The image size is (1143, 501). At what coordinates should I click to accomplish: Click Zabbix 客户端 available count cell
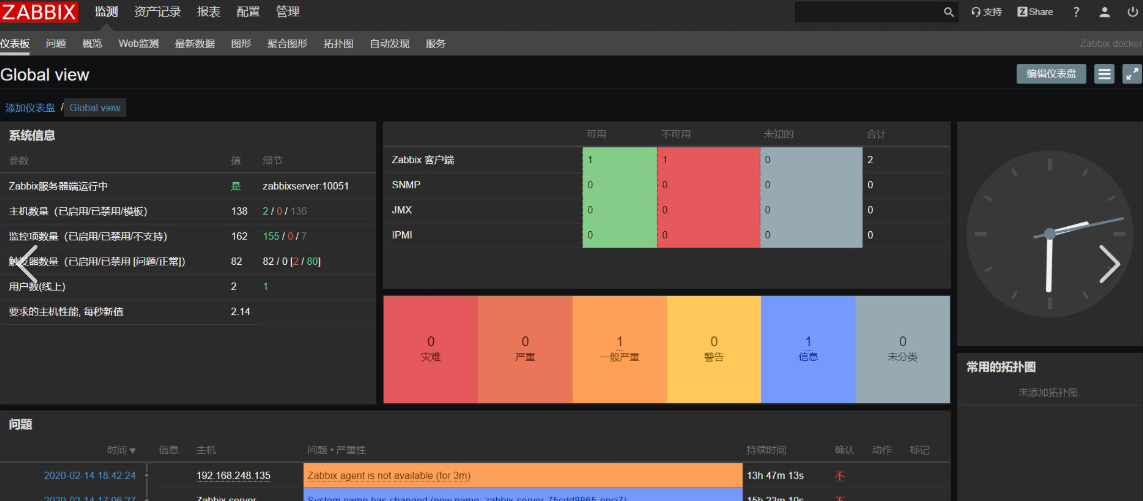pos(620,160)
